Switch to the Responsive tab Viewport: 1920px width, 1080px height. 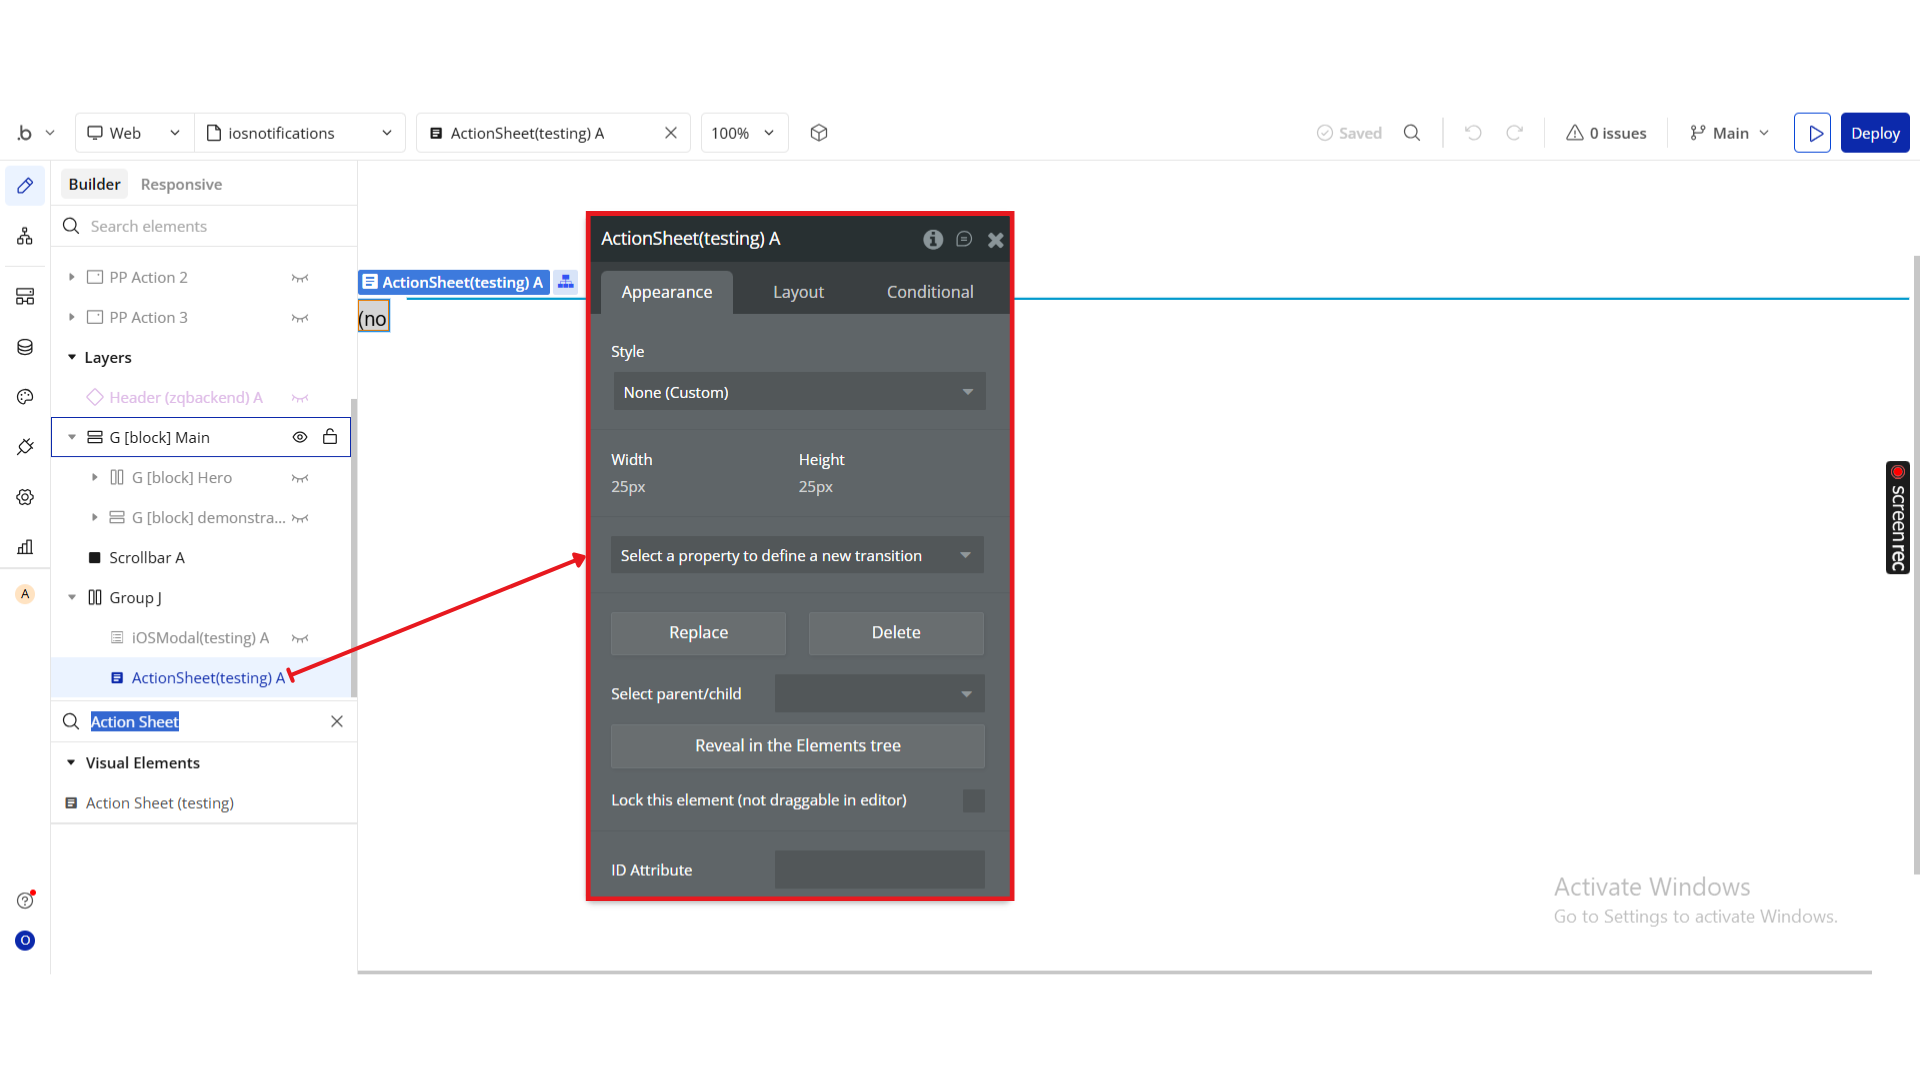pos(181,184)
